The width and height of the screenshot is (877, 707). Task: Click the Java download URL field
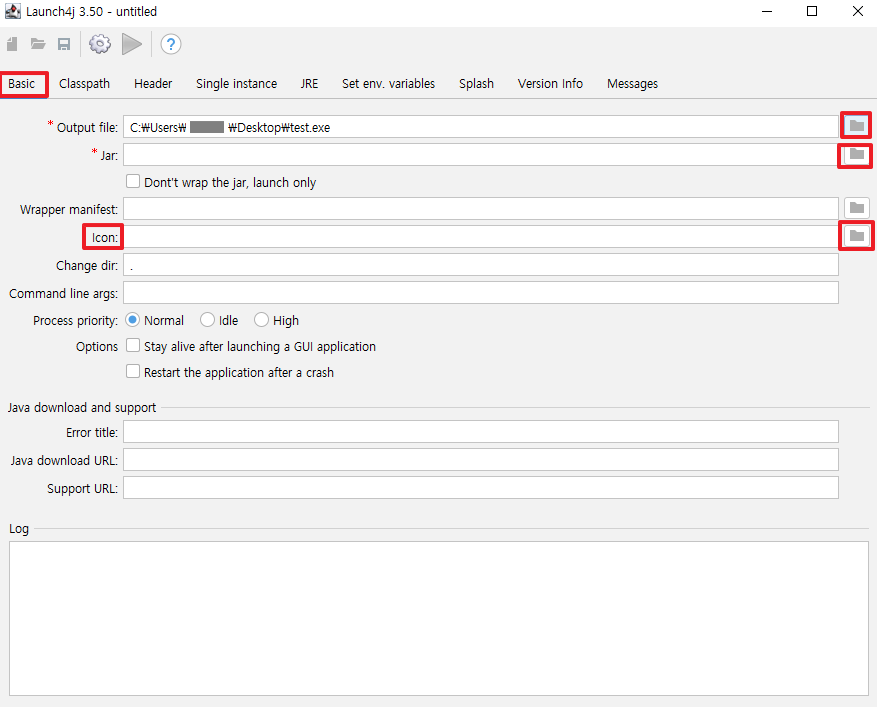pos(481,460)
